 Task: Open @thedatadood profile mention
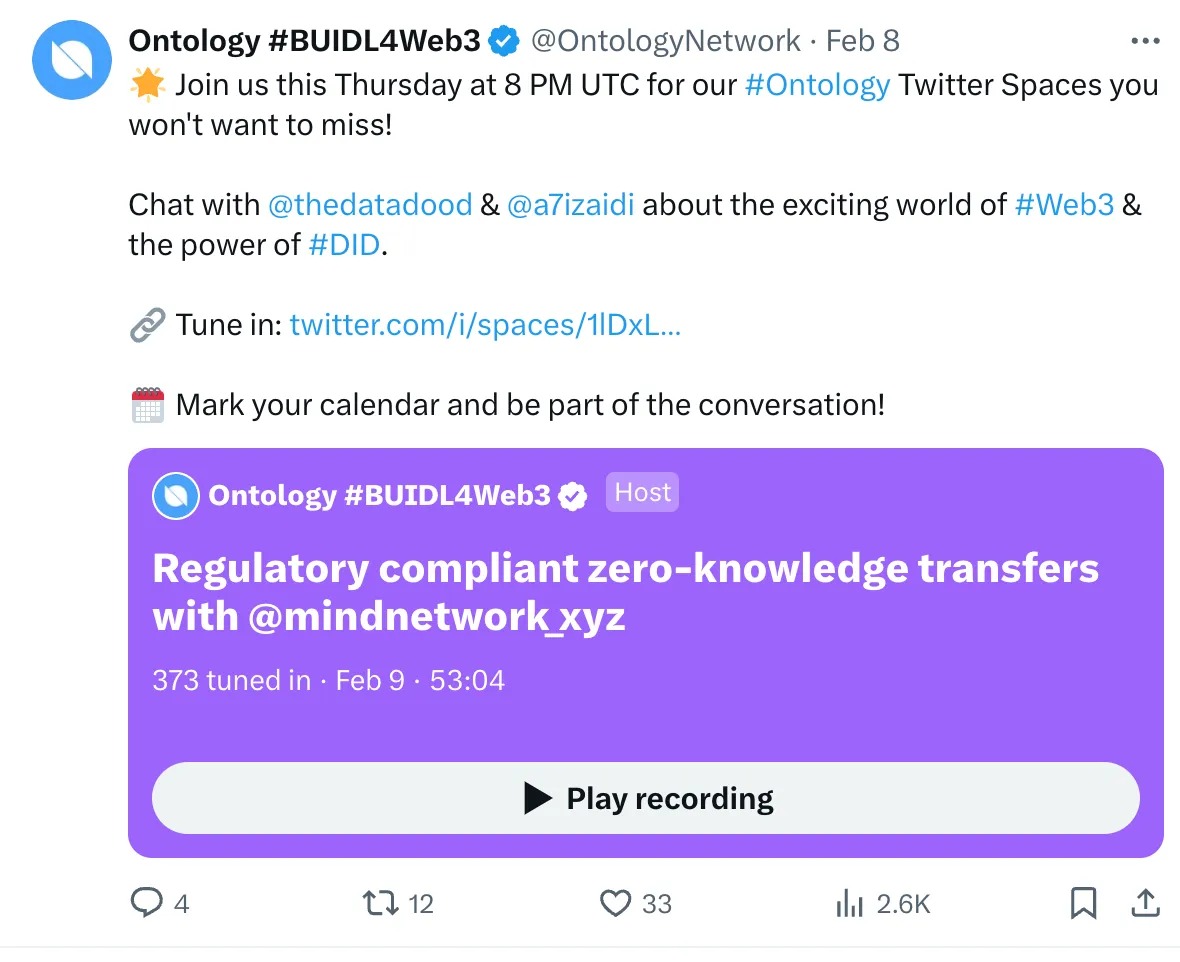tap(370, 205)
